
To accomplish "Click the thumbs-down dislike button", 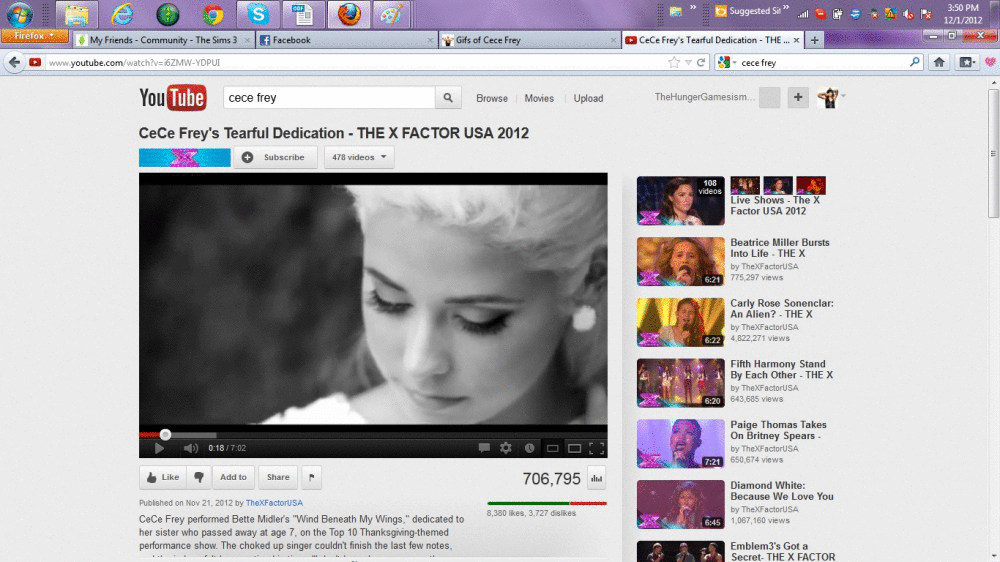I will [199, 477].
